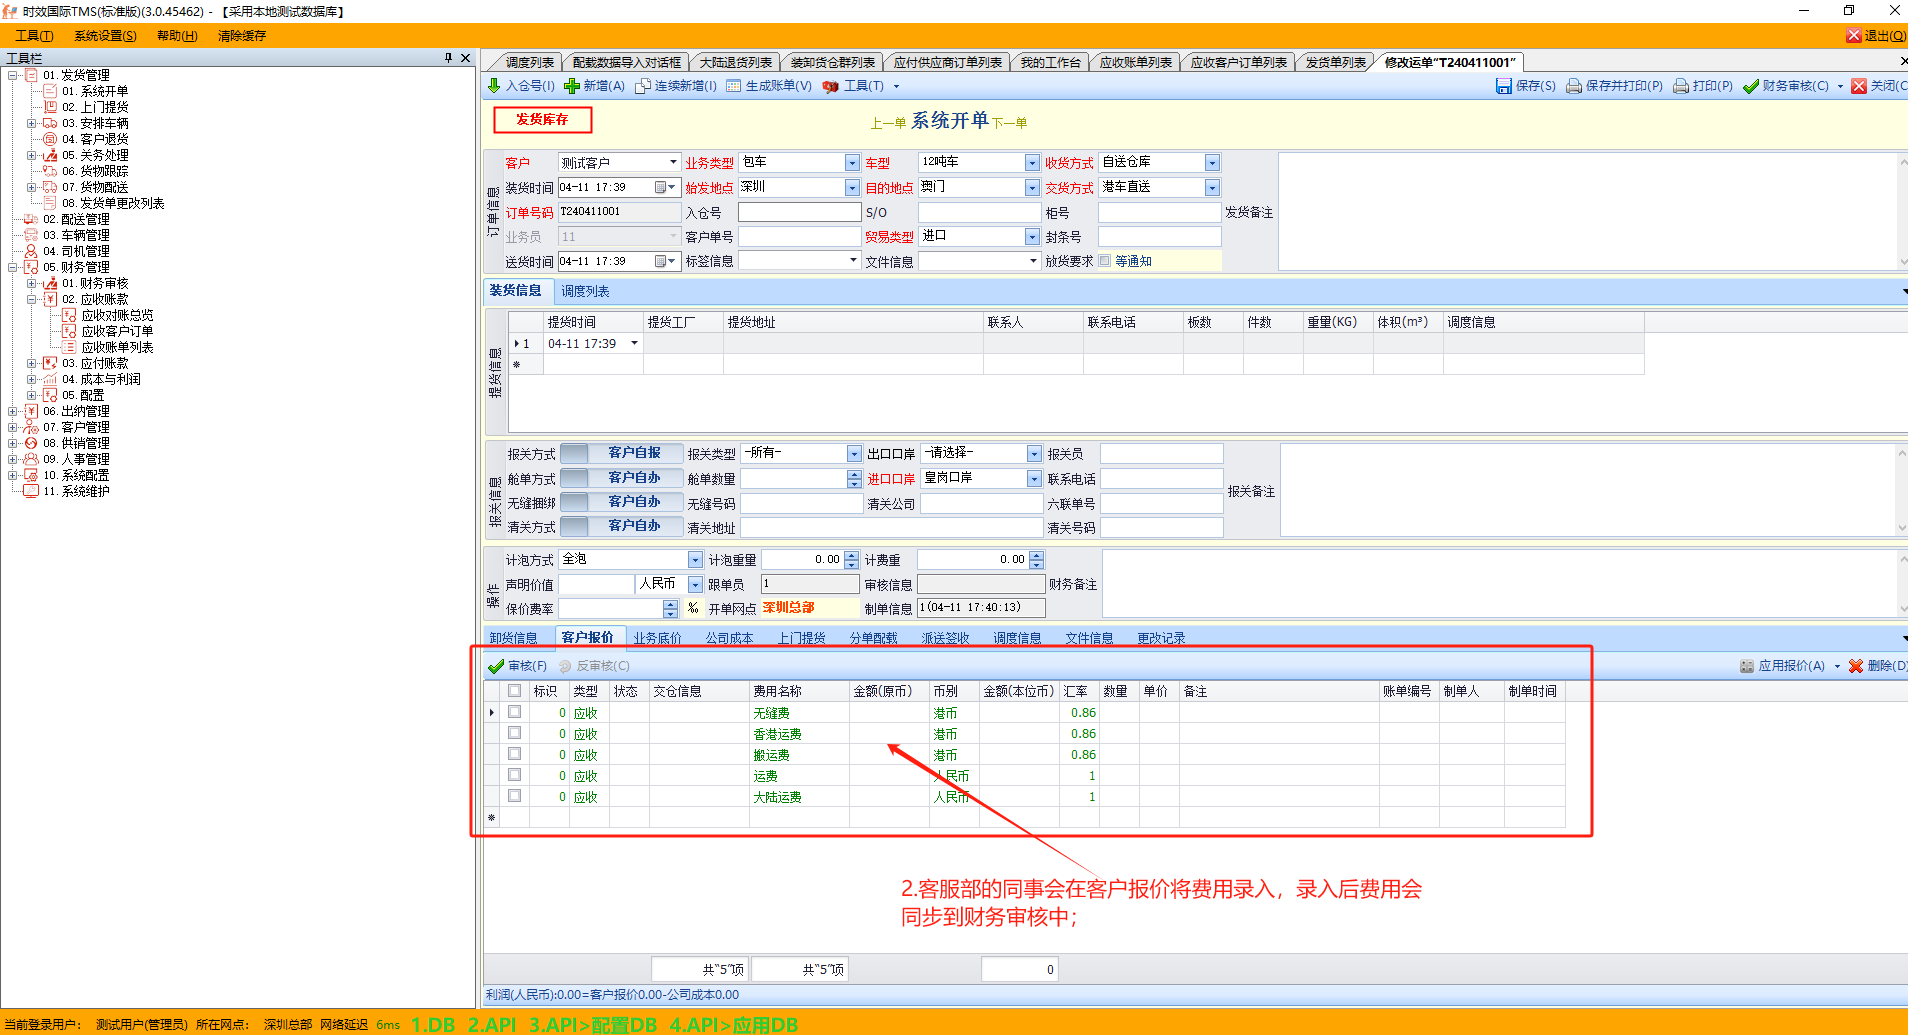Enable the 等通知 checkbox
This screenshot has height=1035, width=1908.
(1105, 261)
